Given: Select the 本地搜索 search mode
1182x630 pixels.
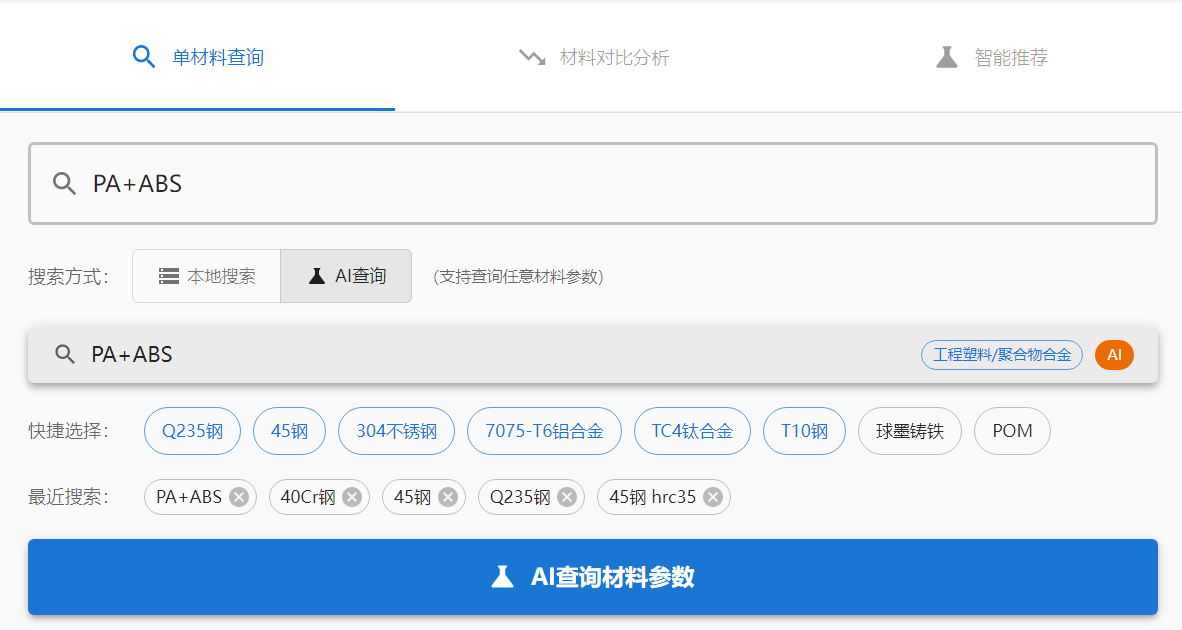Looking at the screenshot, I should (207, 276).
